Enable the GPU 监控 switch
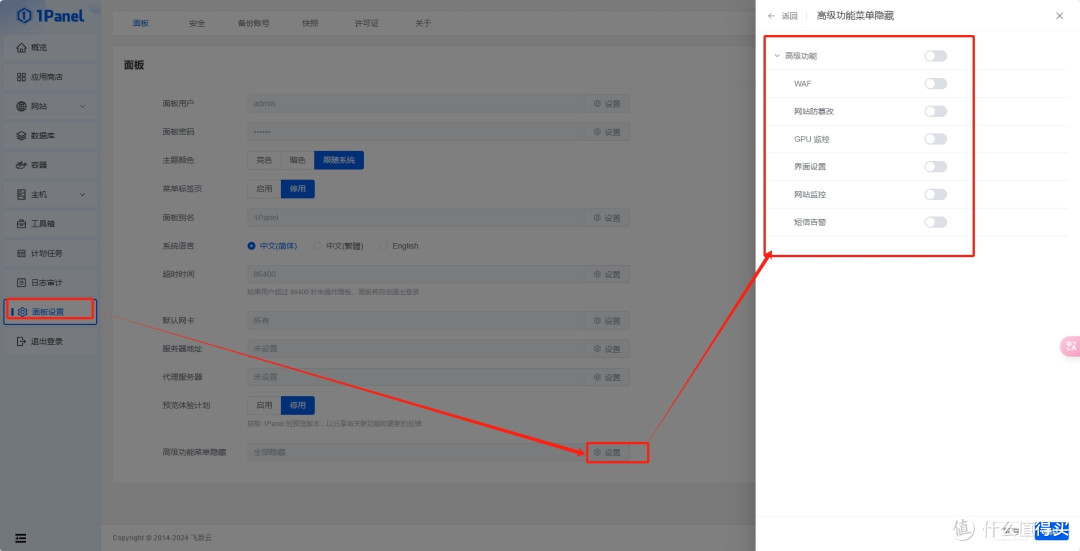 pos(935,139)
